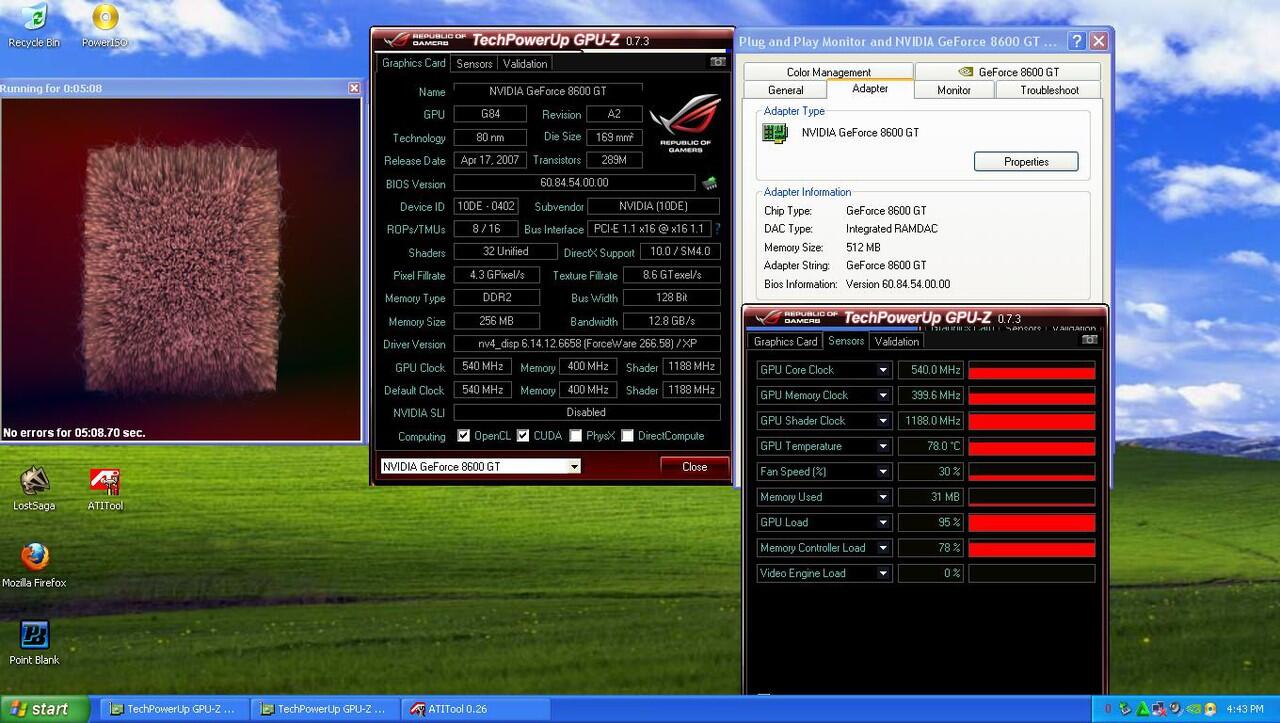1280x723 pixels.
Task: Click the ROG logo in GPU-Z Graphics Card window
Action: [685, 122]
